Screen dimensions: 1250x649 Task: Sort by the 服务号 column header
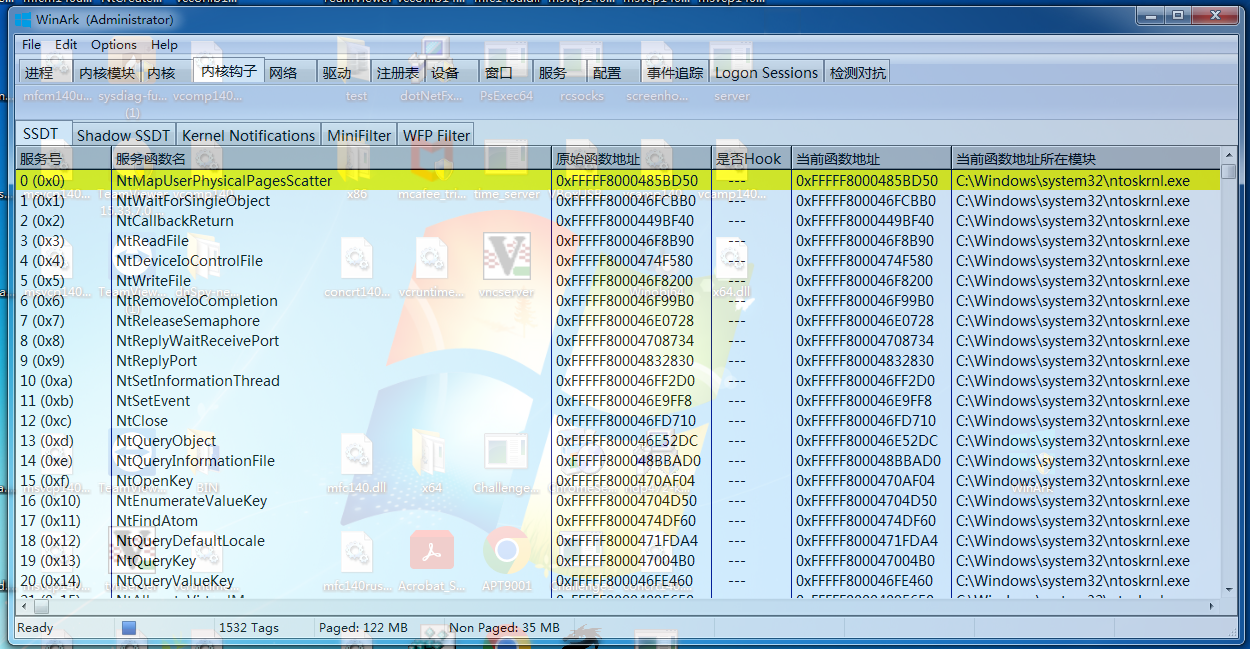63,158
